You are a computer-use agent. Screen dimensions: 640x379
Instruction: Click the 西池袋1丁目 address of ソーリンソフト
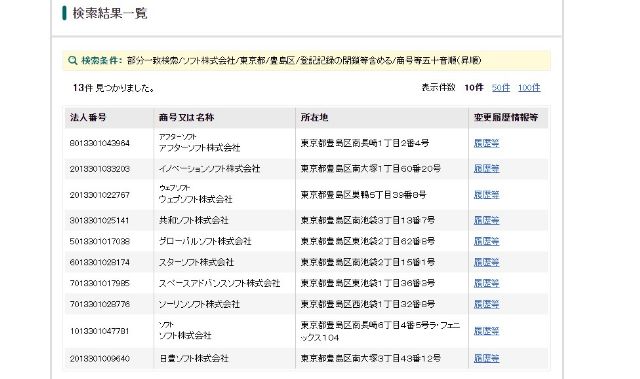point(368,304)
